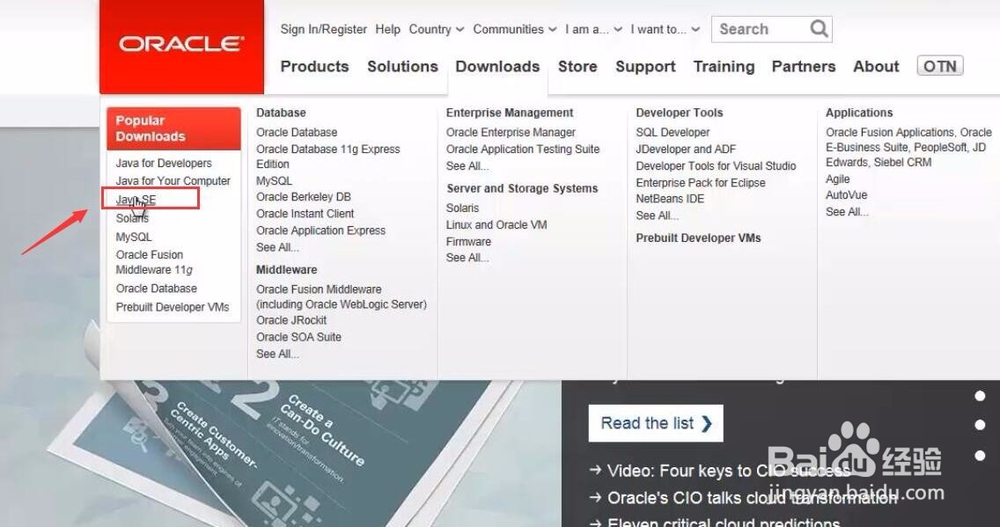The height and width of the screenshot is (527, 1000).
Task: Click the Sign In/Register link
Action: click(323, 29)
